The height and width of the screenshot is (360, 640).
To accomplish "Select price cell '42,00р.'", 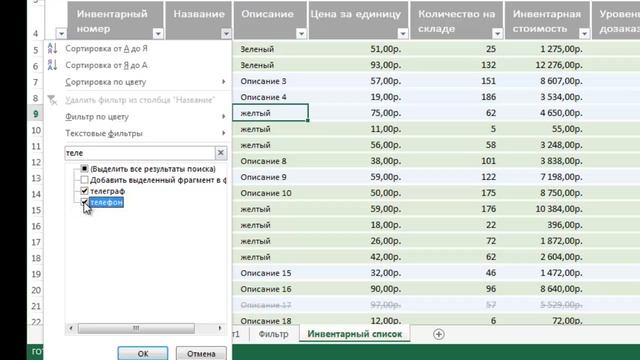I will (359, 257).
